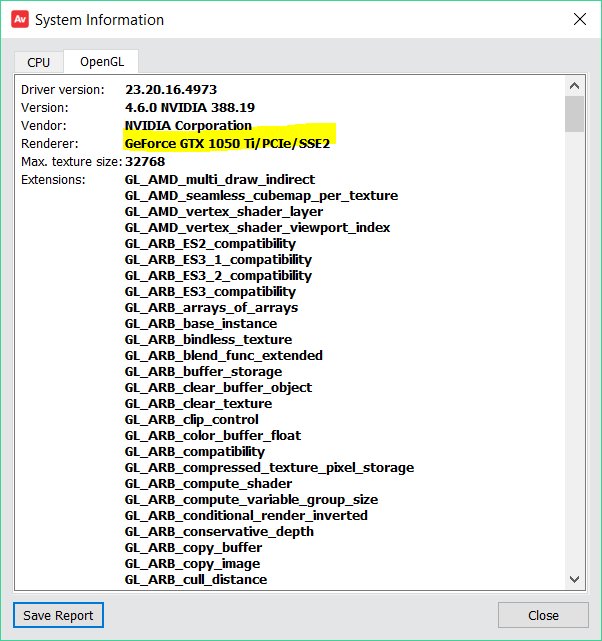This screenshot has width=602, height=641.
Task: Click the Close button
Action: point(543,615)
